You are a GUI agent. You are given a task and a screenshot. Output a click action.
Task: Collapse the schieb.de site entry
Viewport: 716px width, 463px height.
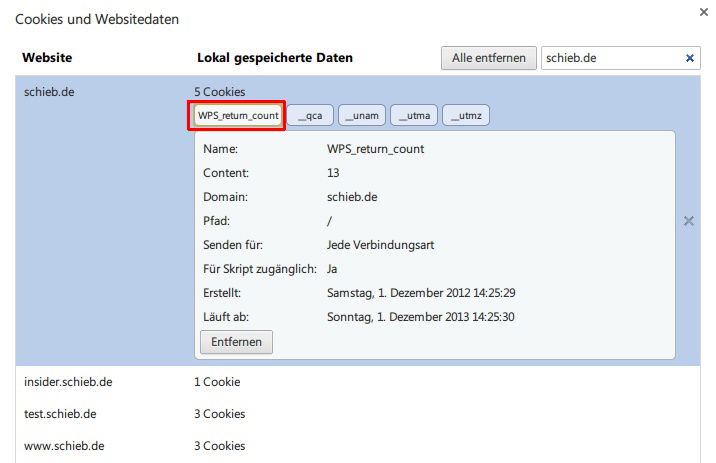[49, 92]
